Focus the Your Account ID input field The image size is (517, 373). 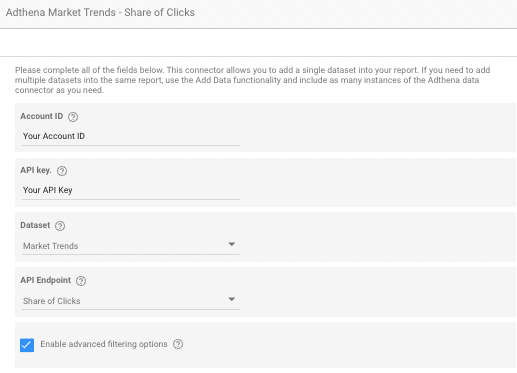[131, 136]
